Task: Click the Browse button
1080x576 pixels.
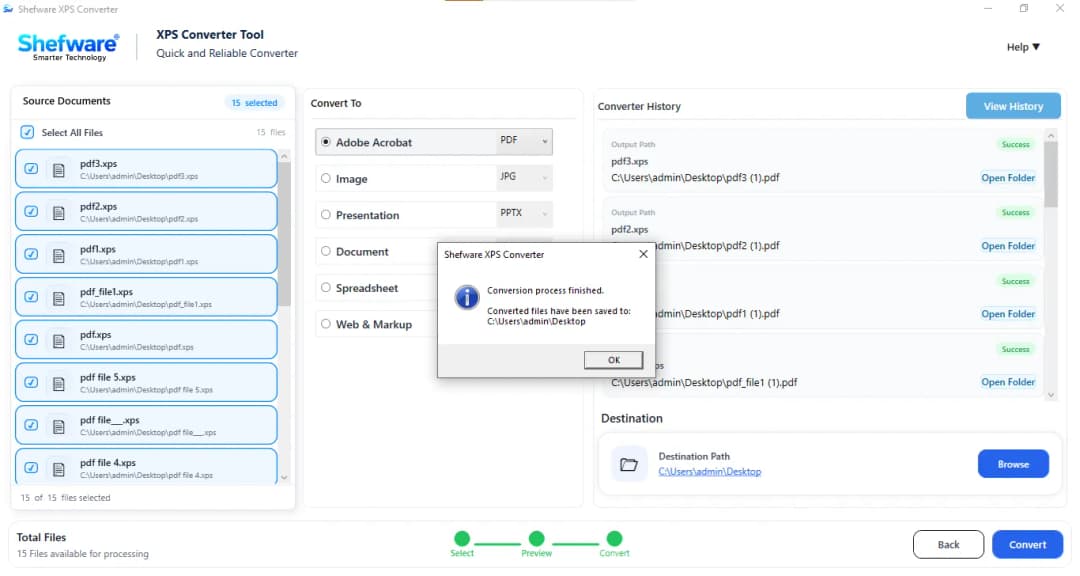Action: (x=1013, y=464)
